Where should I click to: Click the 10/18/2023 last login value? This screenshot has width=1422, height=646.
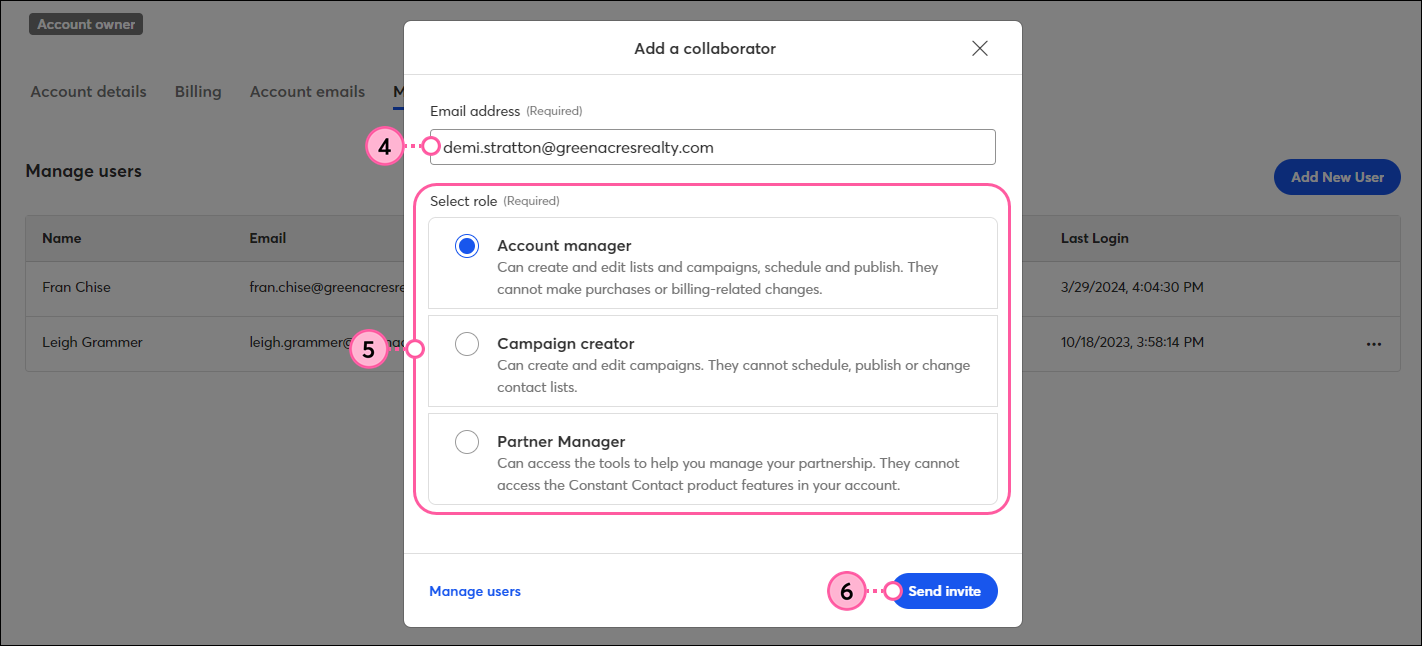[1132, 342]
